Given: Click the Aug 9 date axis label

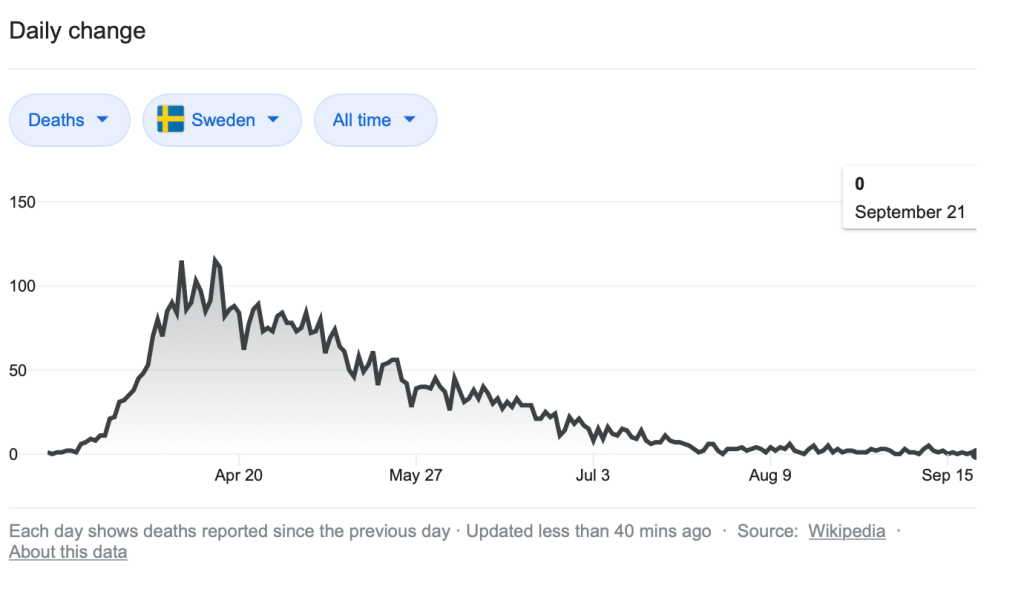Looking at the screenshot, I should pos(770,475).
